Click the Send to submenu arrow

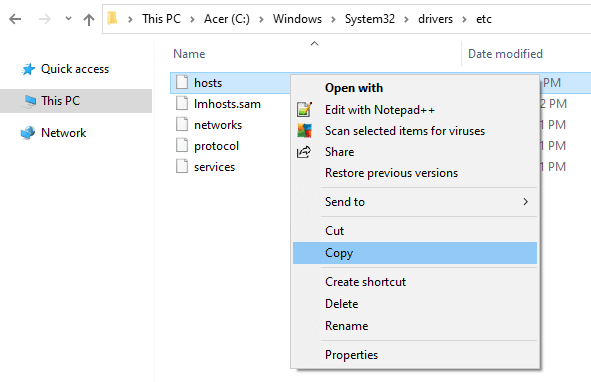coord(525,202)
